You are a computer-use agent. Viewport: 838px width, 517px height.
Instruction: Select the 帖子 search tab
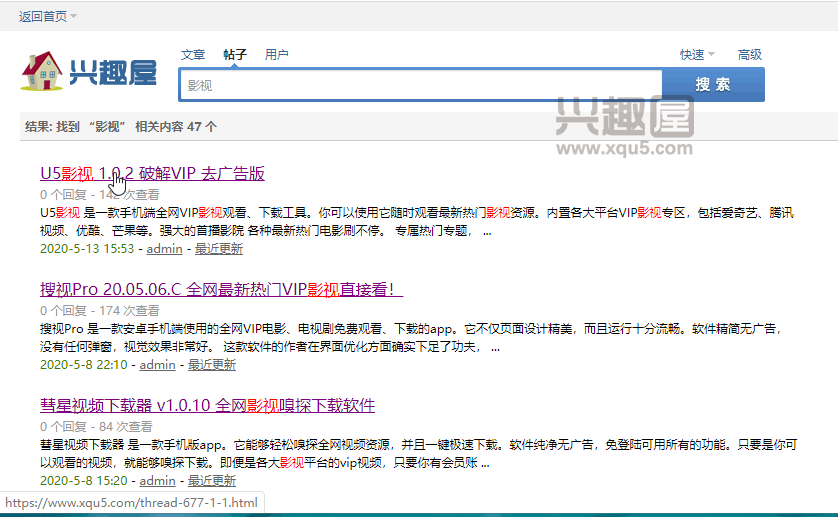235,55
